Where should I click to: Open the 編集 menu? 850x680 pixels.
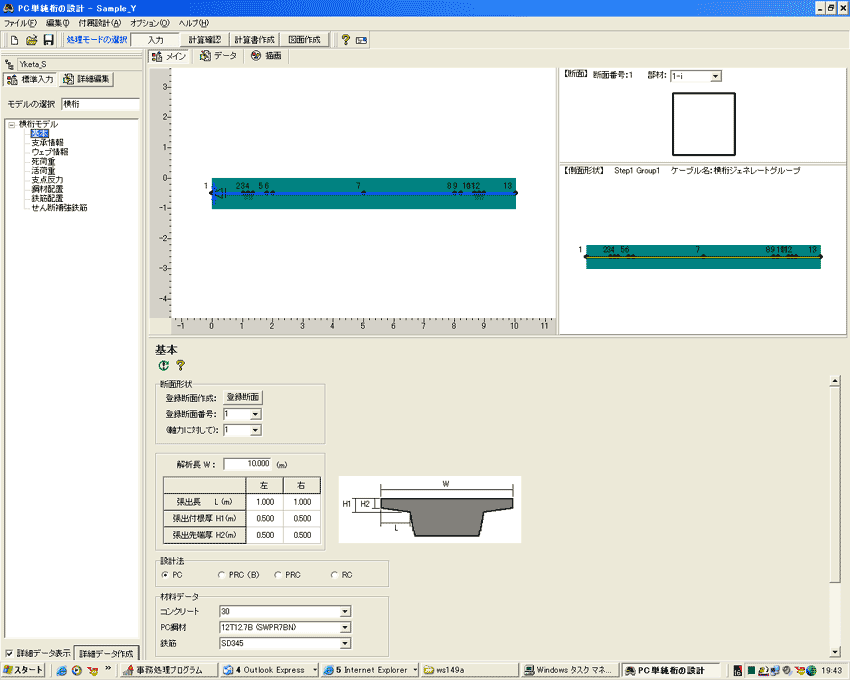pos(57,23)
